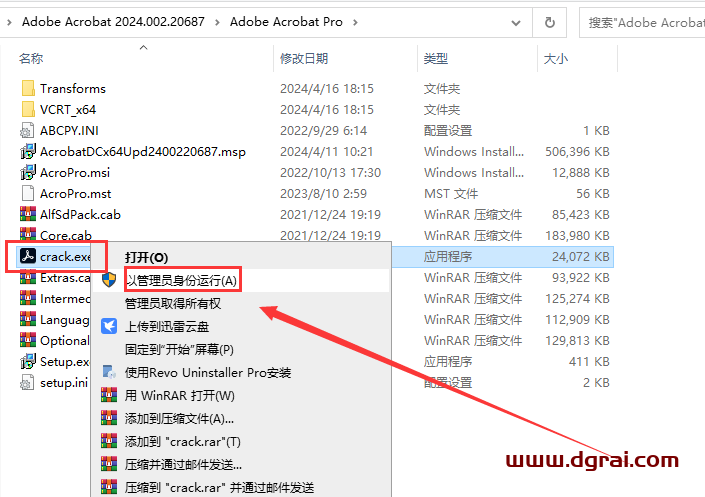The width and height of the screenshot is (705, 497).
Task: Select the AcrobatDCx64Upd2400220687.msp installer icon
Action: pyautogui.click(x=27, y=152)
